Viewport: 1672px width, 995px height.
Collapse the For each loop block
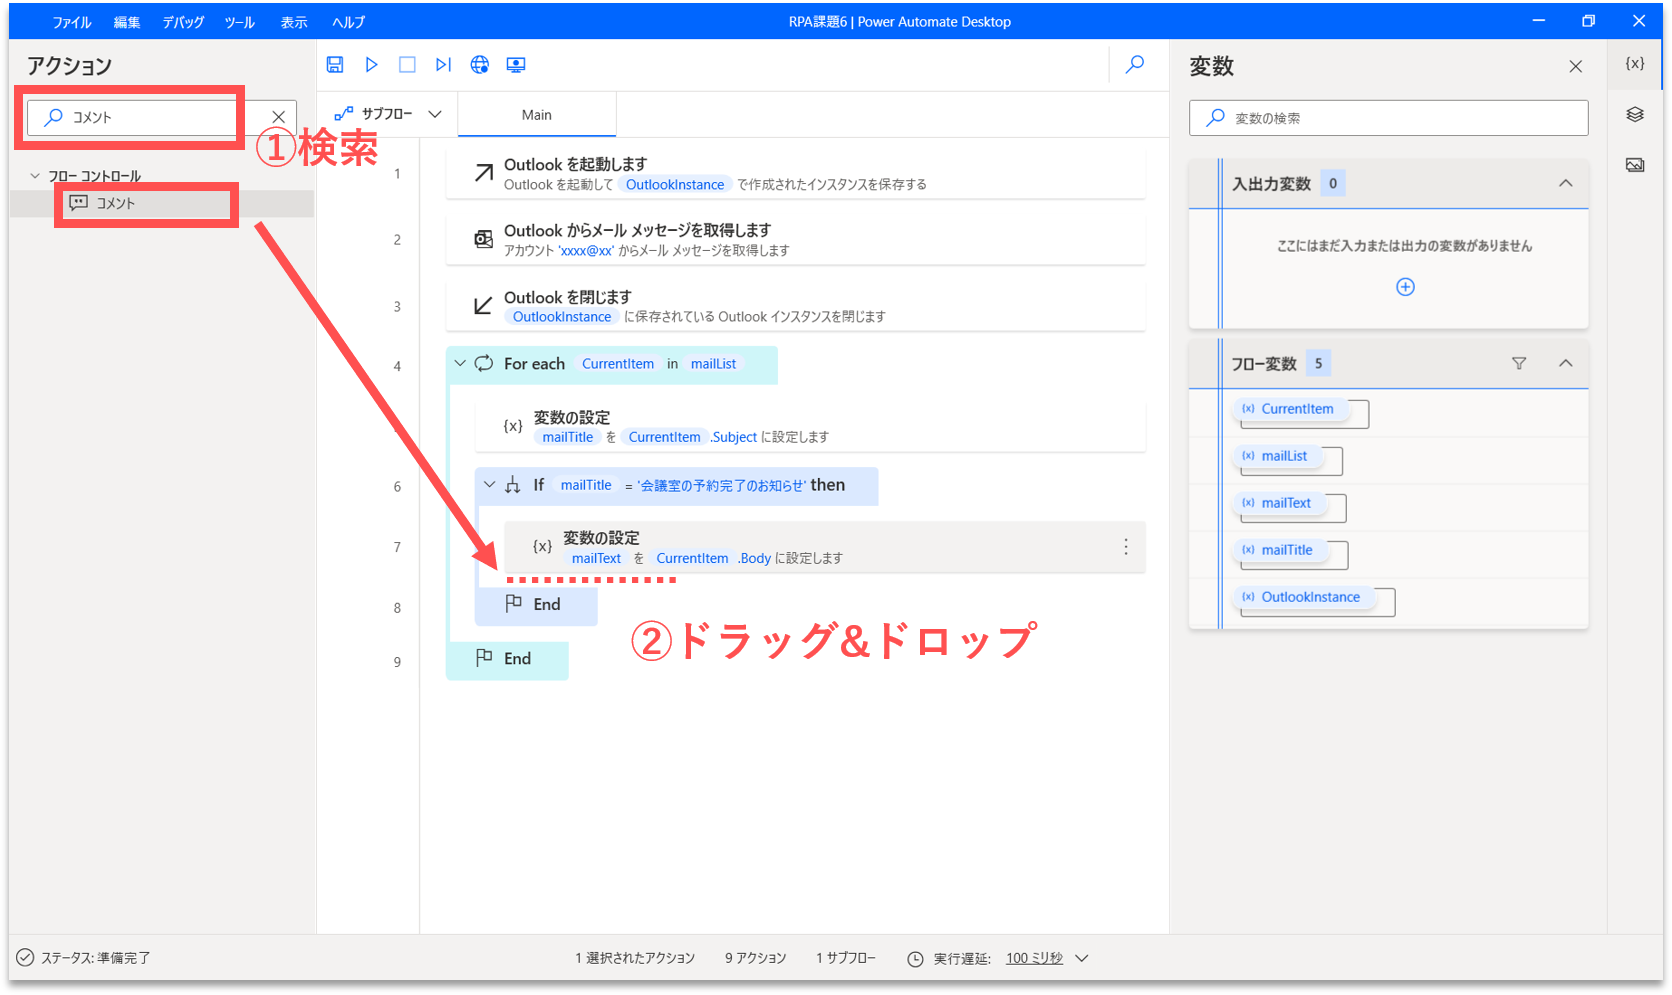(460, 364)
